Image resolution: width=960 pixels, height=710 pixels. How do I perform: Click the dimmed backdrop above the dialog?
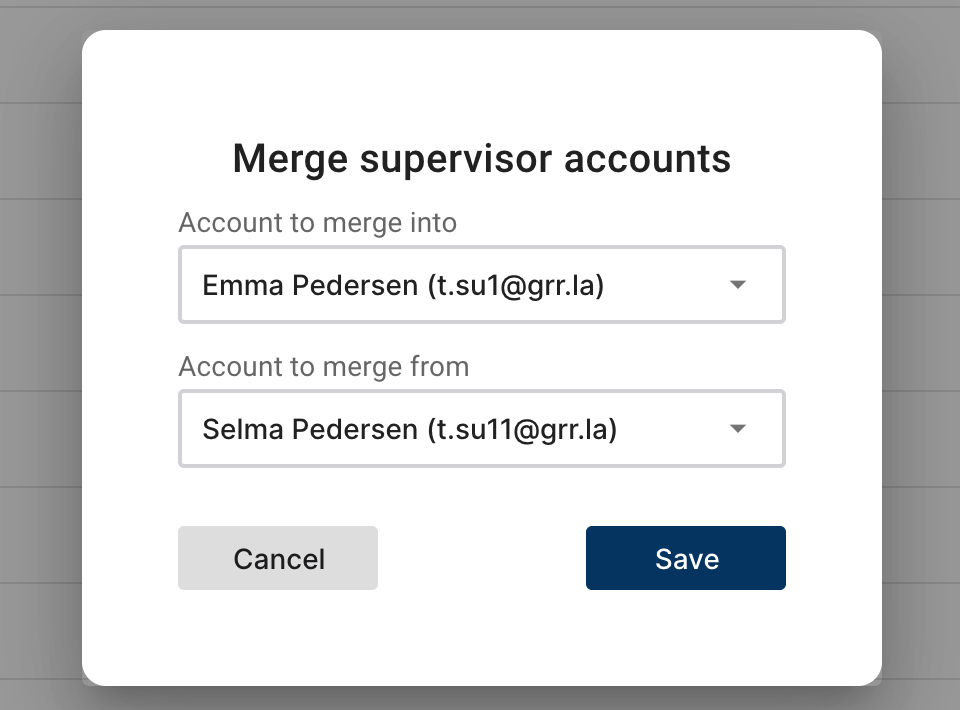(x=480, y=14)
